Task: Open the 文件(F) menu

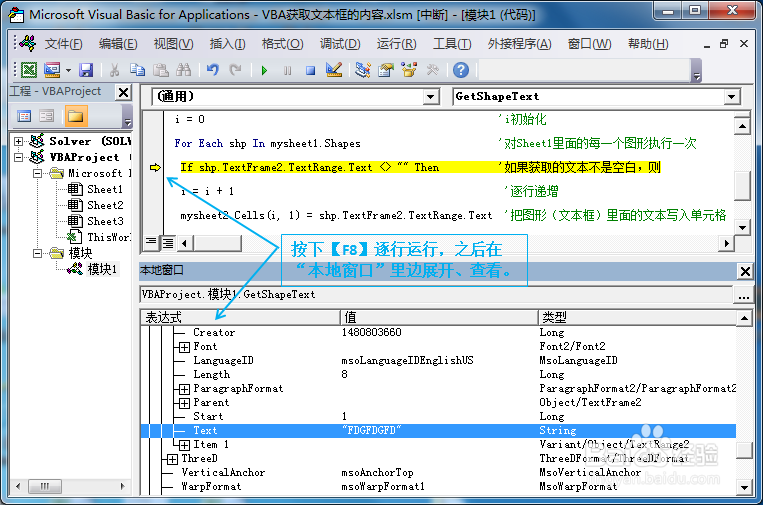Action: pyautogui.click(x=63, y=44)
